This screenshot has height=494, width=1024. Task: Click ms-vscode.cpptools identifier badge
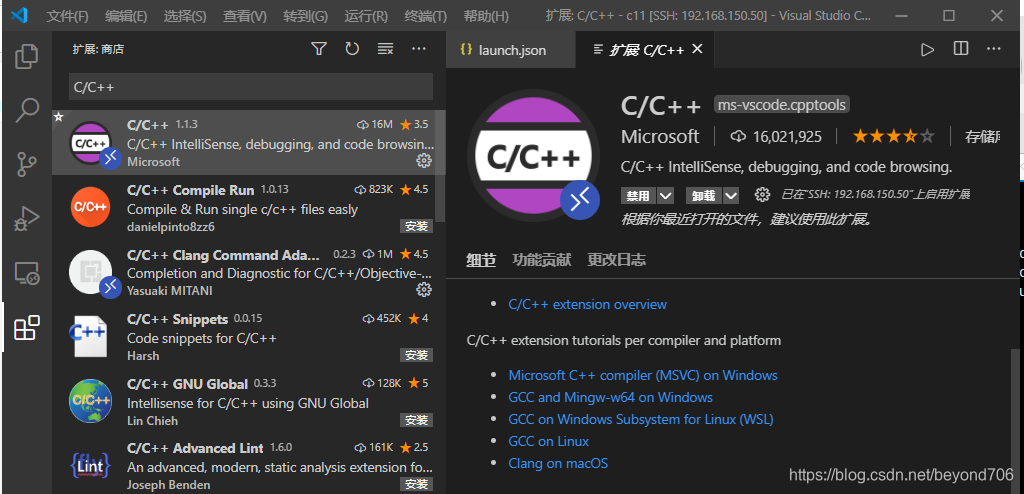(782, 105)
